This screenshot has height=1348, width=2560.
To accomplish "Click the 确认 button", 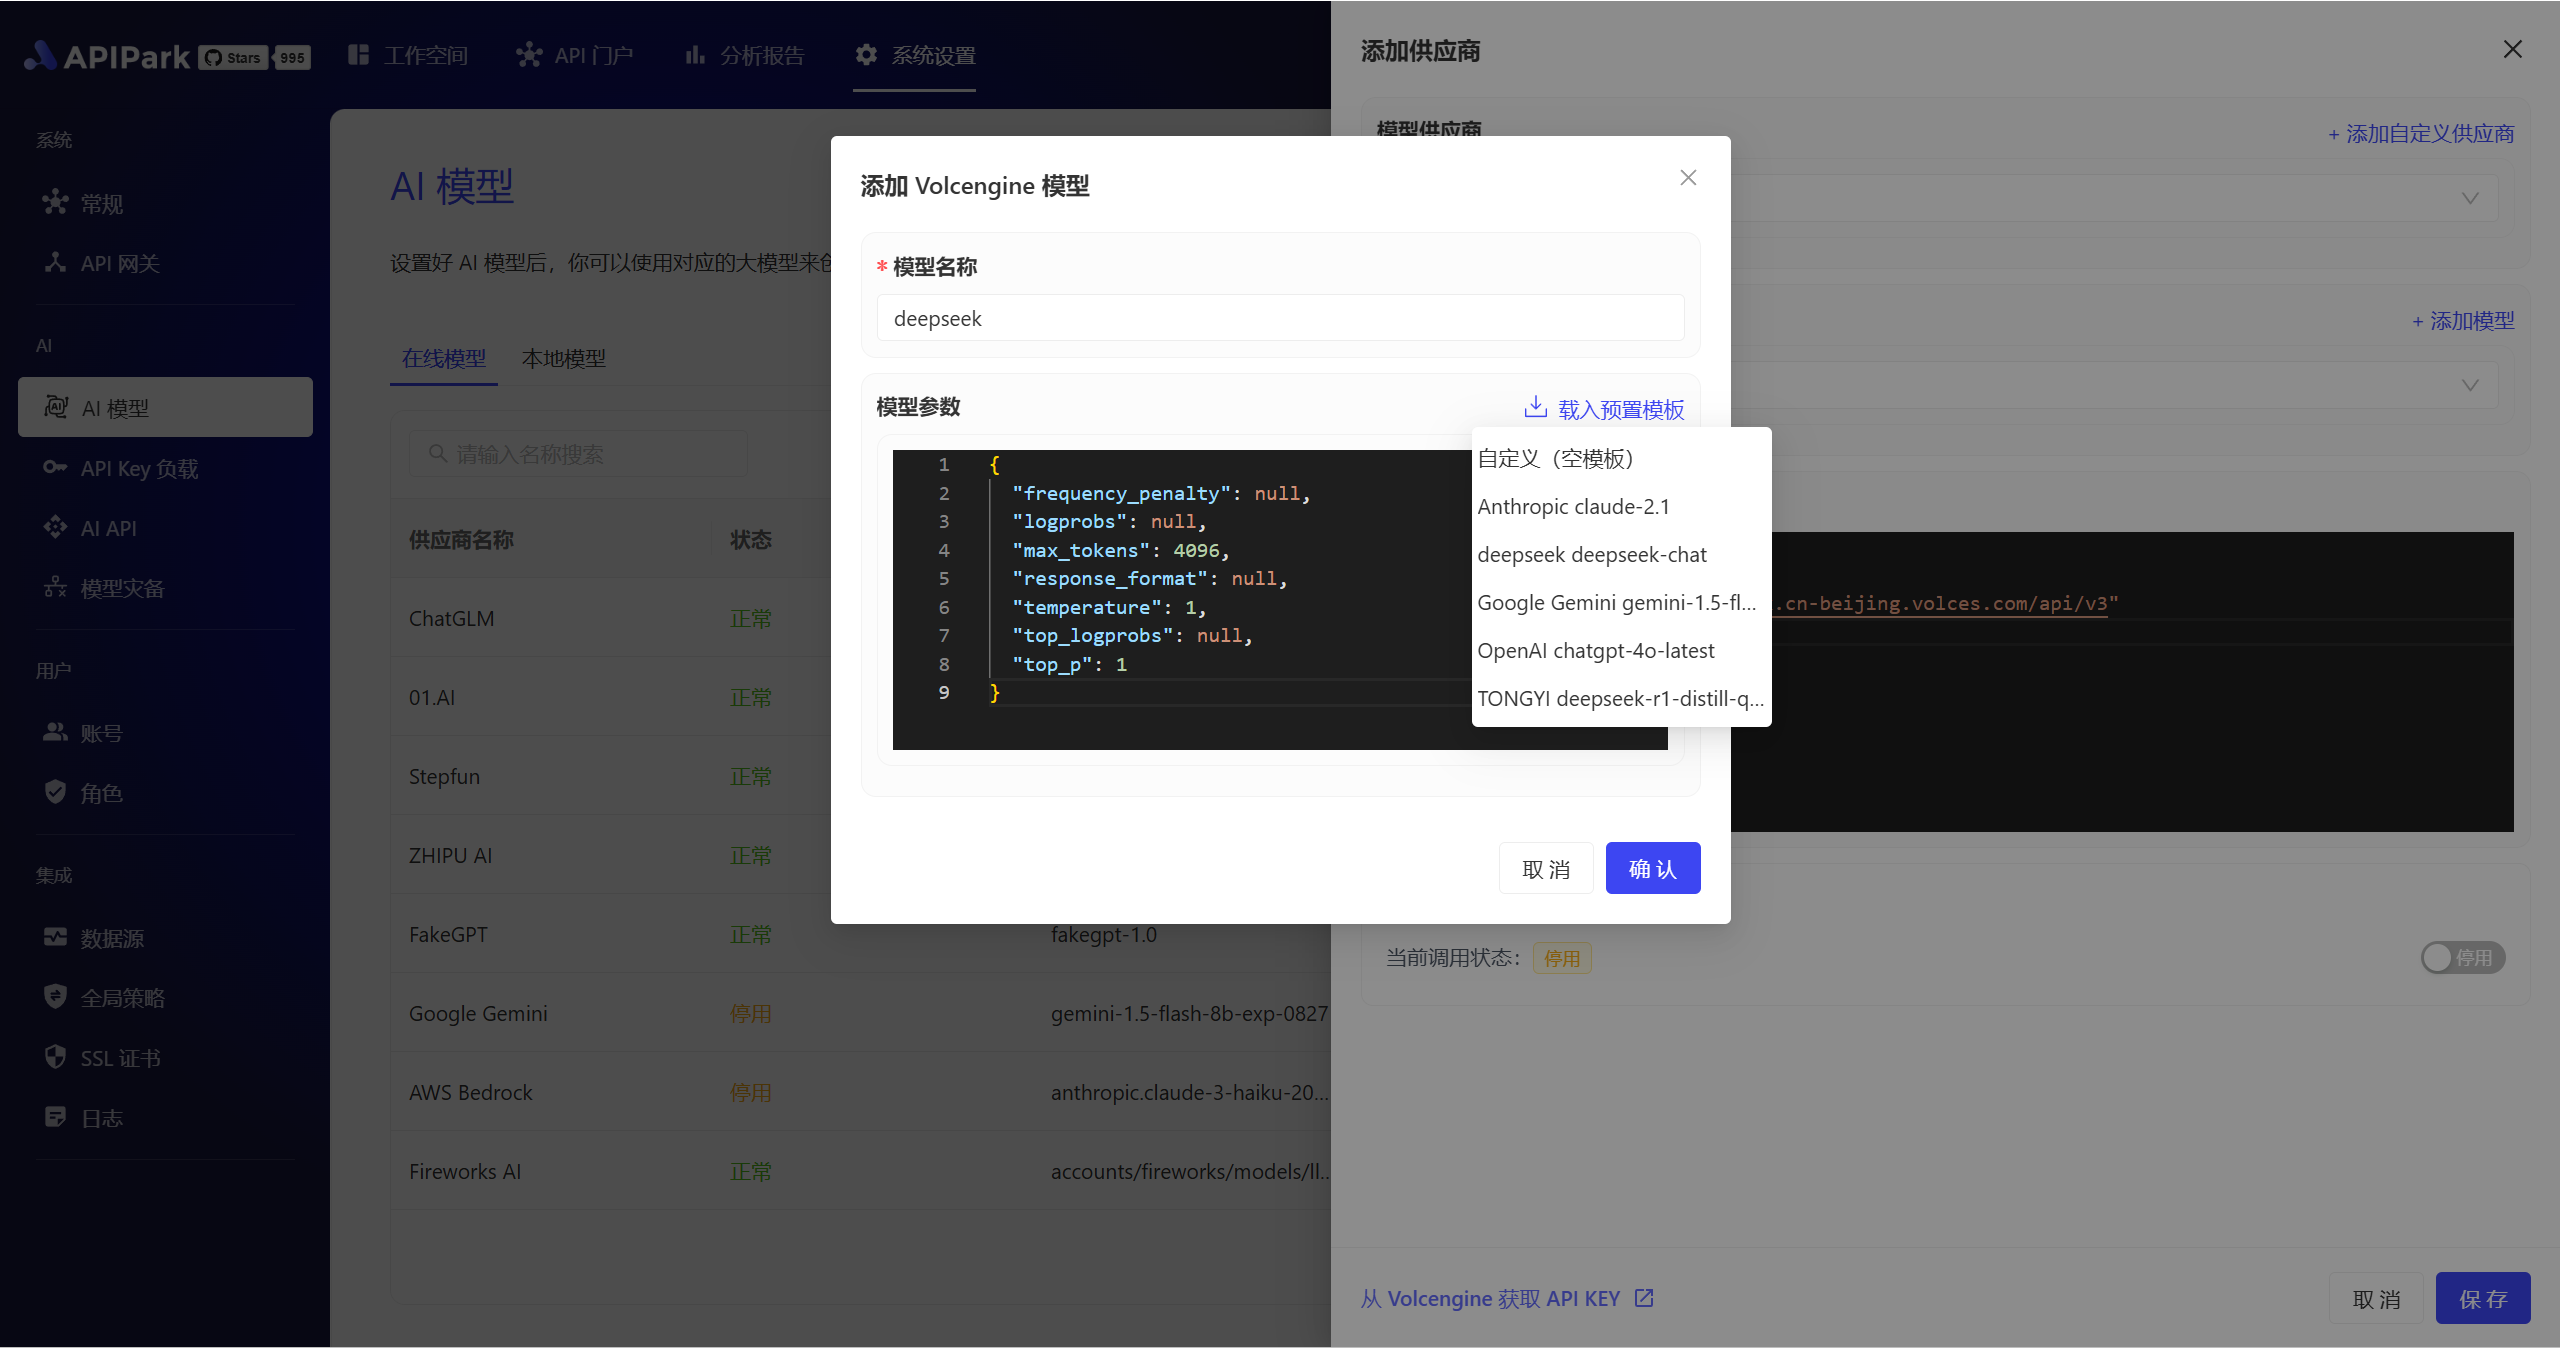I will [1652, 868].
